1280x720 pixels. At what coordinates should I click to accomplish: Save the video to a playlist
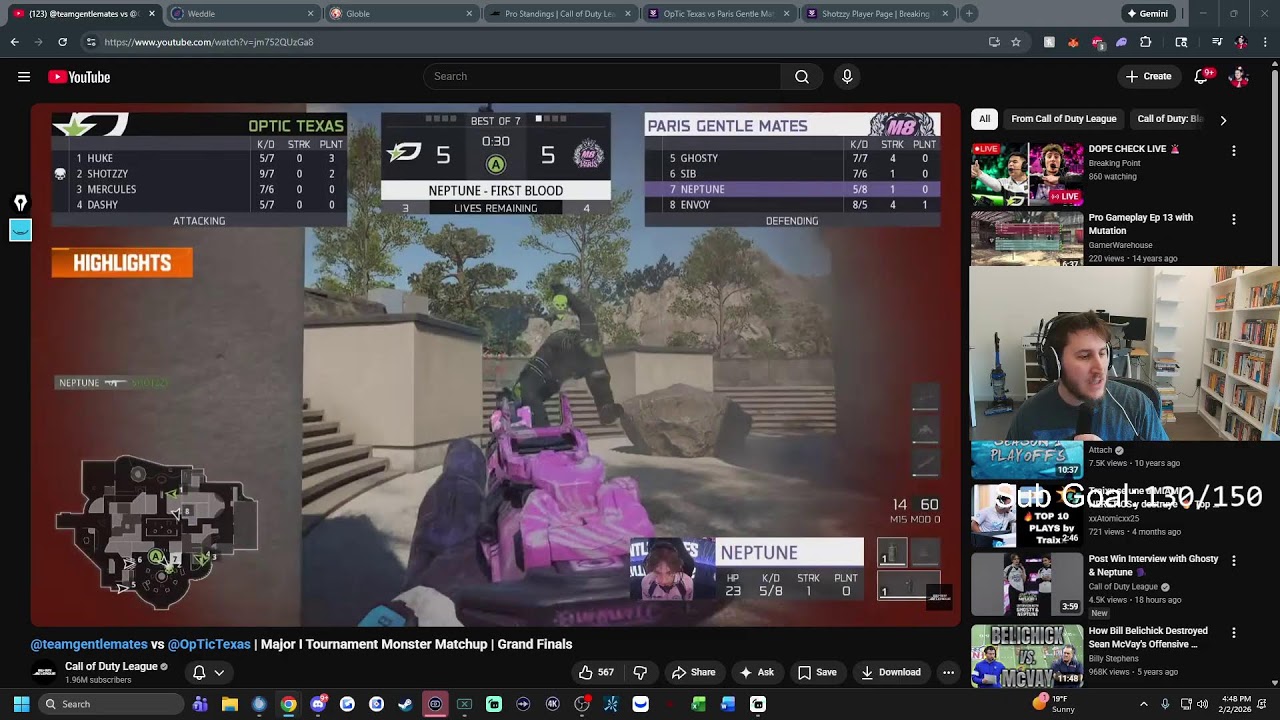pos(817,673)
